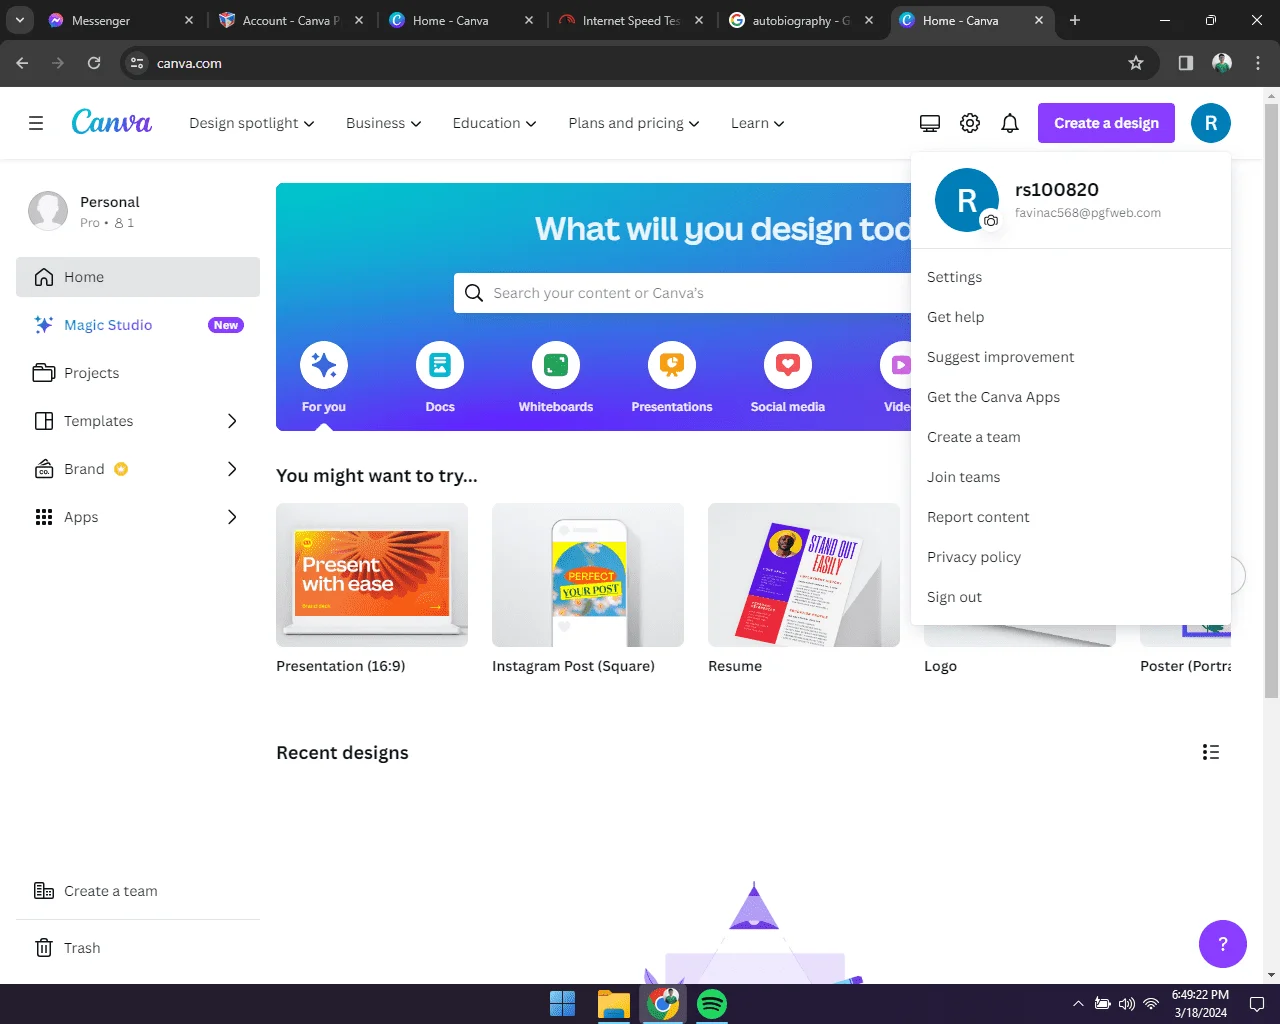Click the Canva logo

point(112,122)
